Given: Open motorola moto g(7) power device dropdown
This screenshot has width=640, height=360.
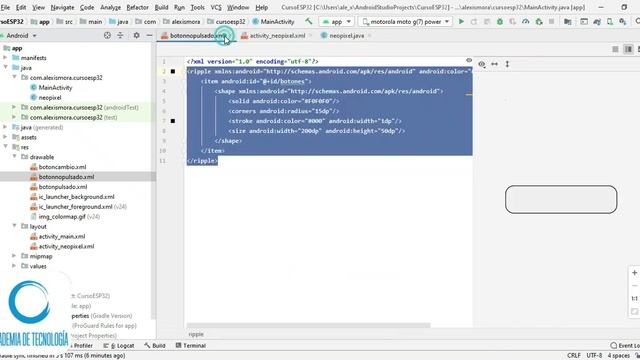Looking at the screenshot, I should 405,22.
